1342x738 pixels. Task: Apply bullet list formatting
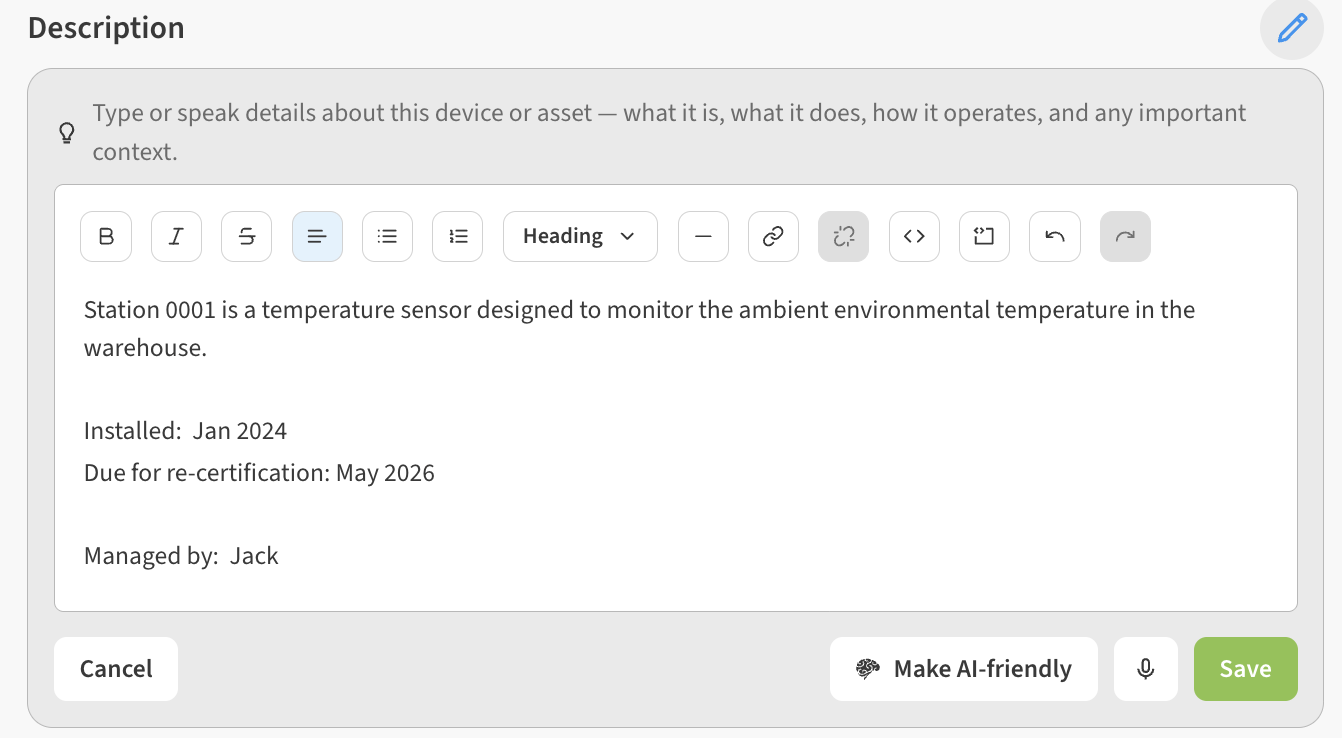click(387, 237)
